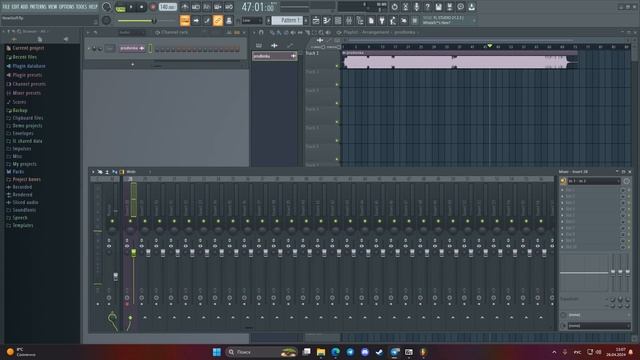
Task: Toggle the metronome icon
Action: (x=184, y=7)
